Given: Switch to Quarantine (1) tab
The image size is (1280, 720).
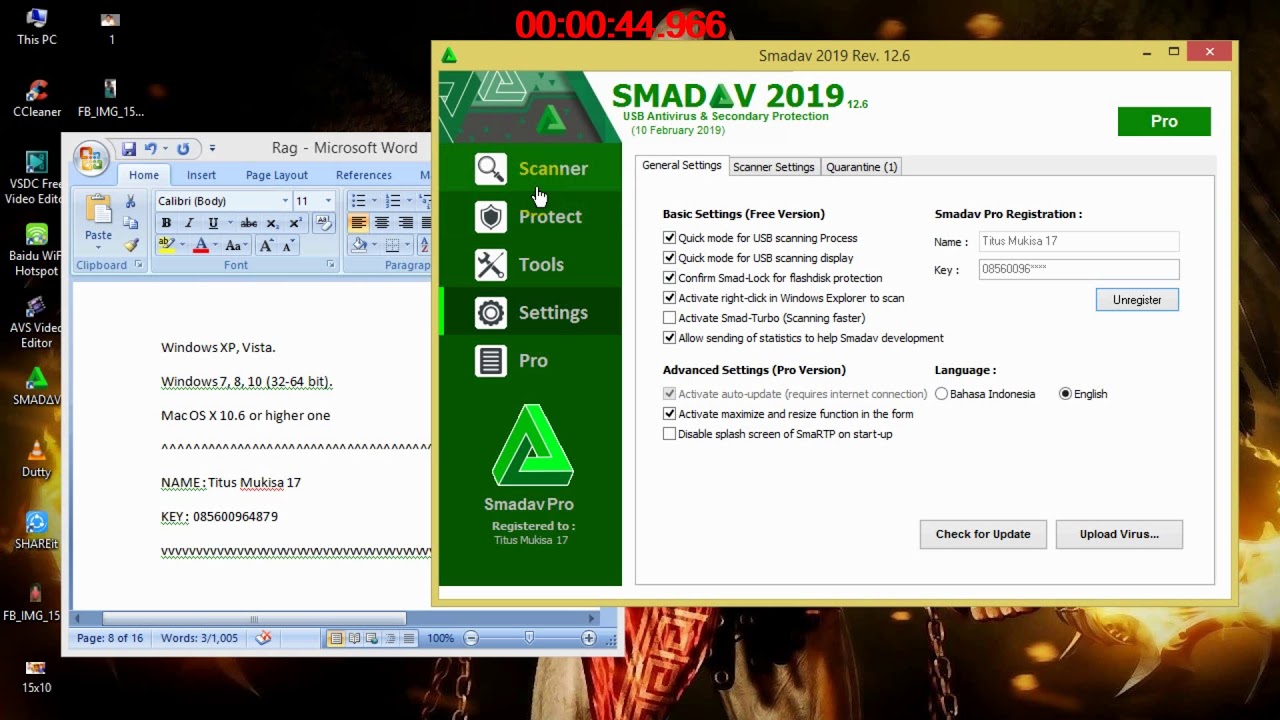Looking at the screenshot, I should pos(862,167).
